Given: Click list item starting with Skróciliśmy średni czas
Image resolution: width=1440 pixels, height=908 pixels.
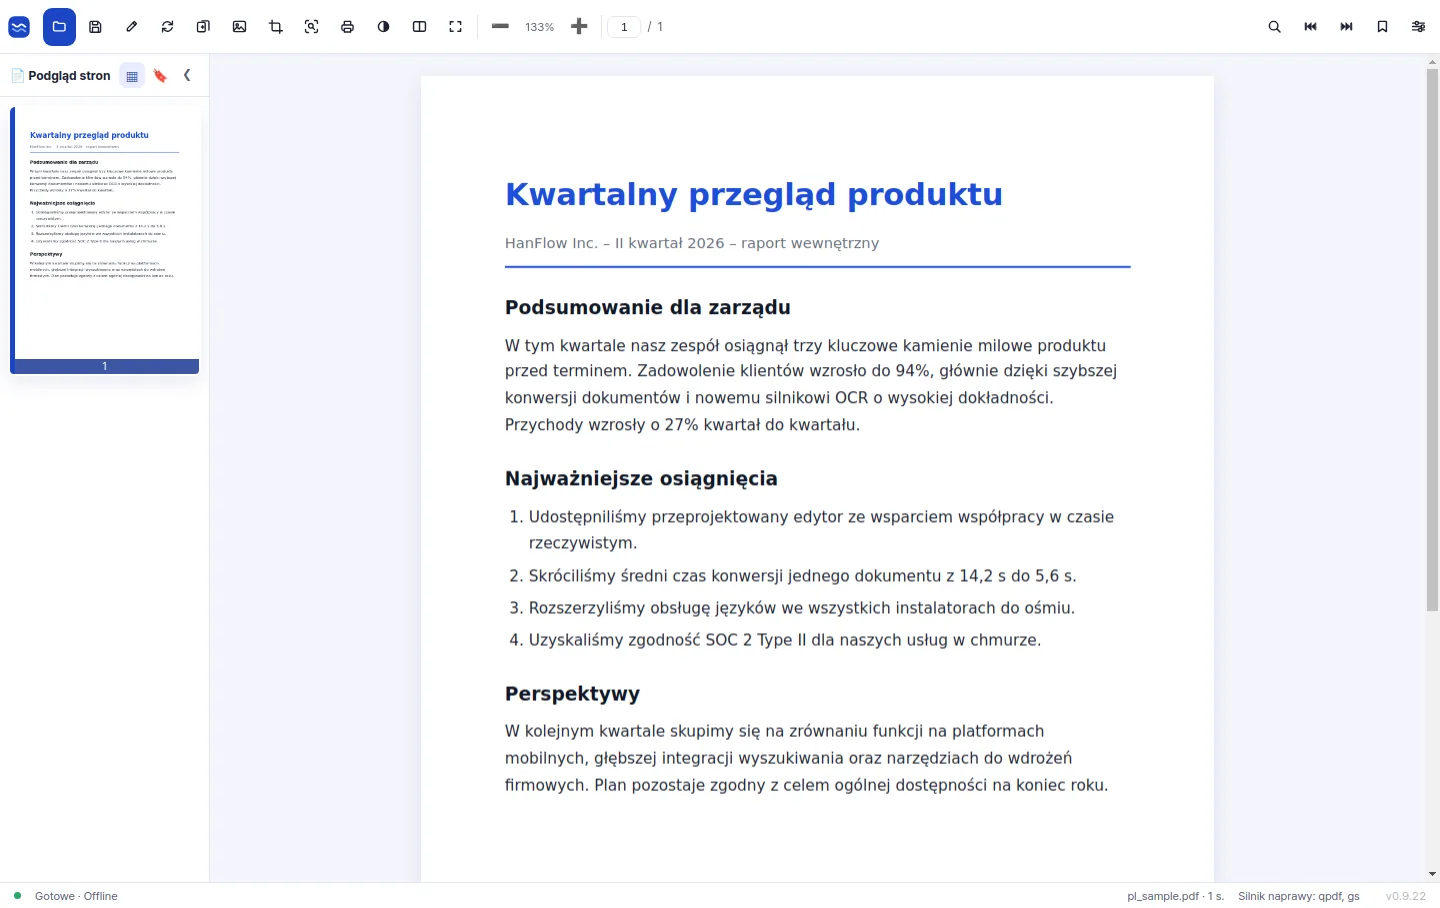Looking at the screenshot, I should pyautogui.click(x=793, y=576).
